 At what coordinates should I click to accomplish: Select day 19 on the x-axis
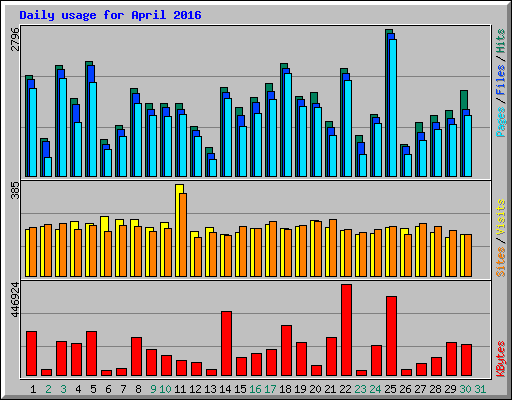pos(300,389)
